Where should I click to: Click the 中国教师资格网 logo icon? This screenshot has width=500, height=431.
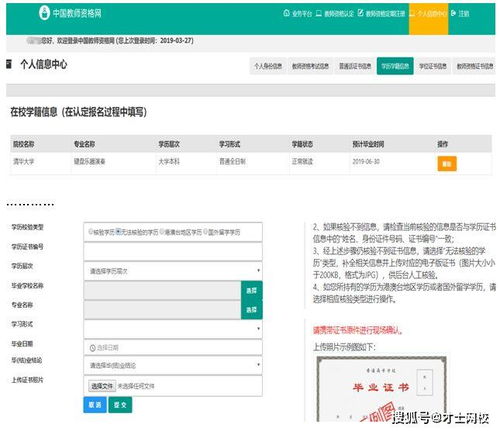pyautogui.click(x=44, y=13)
